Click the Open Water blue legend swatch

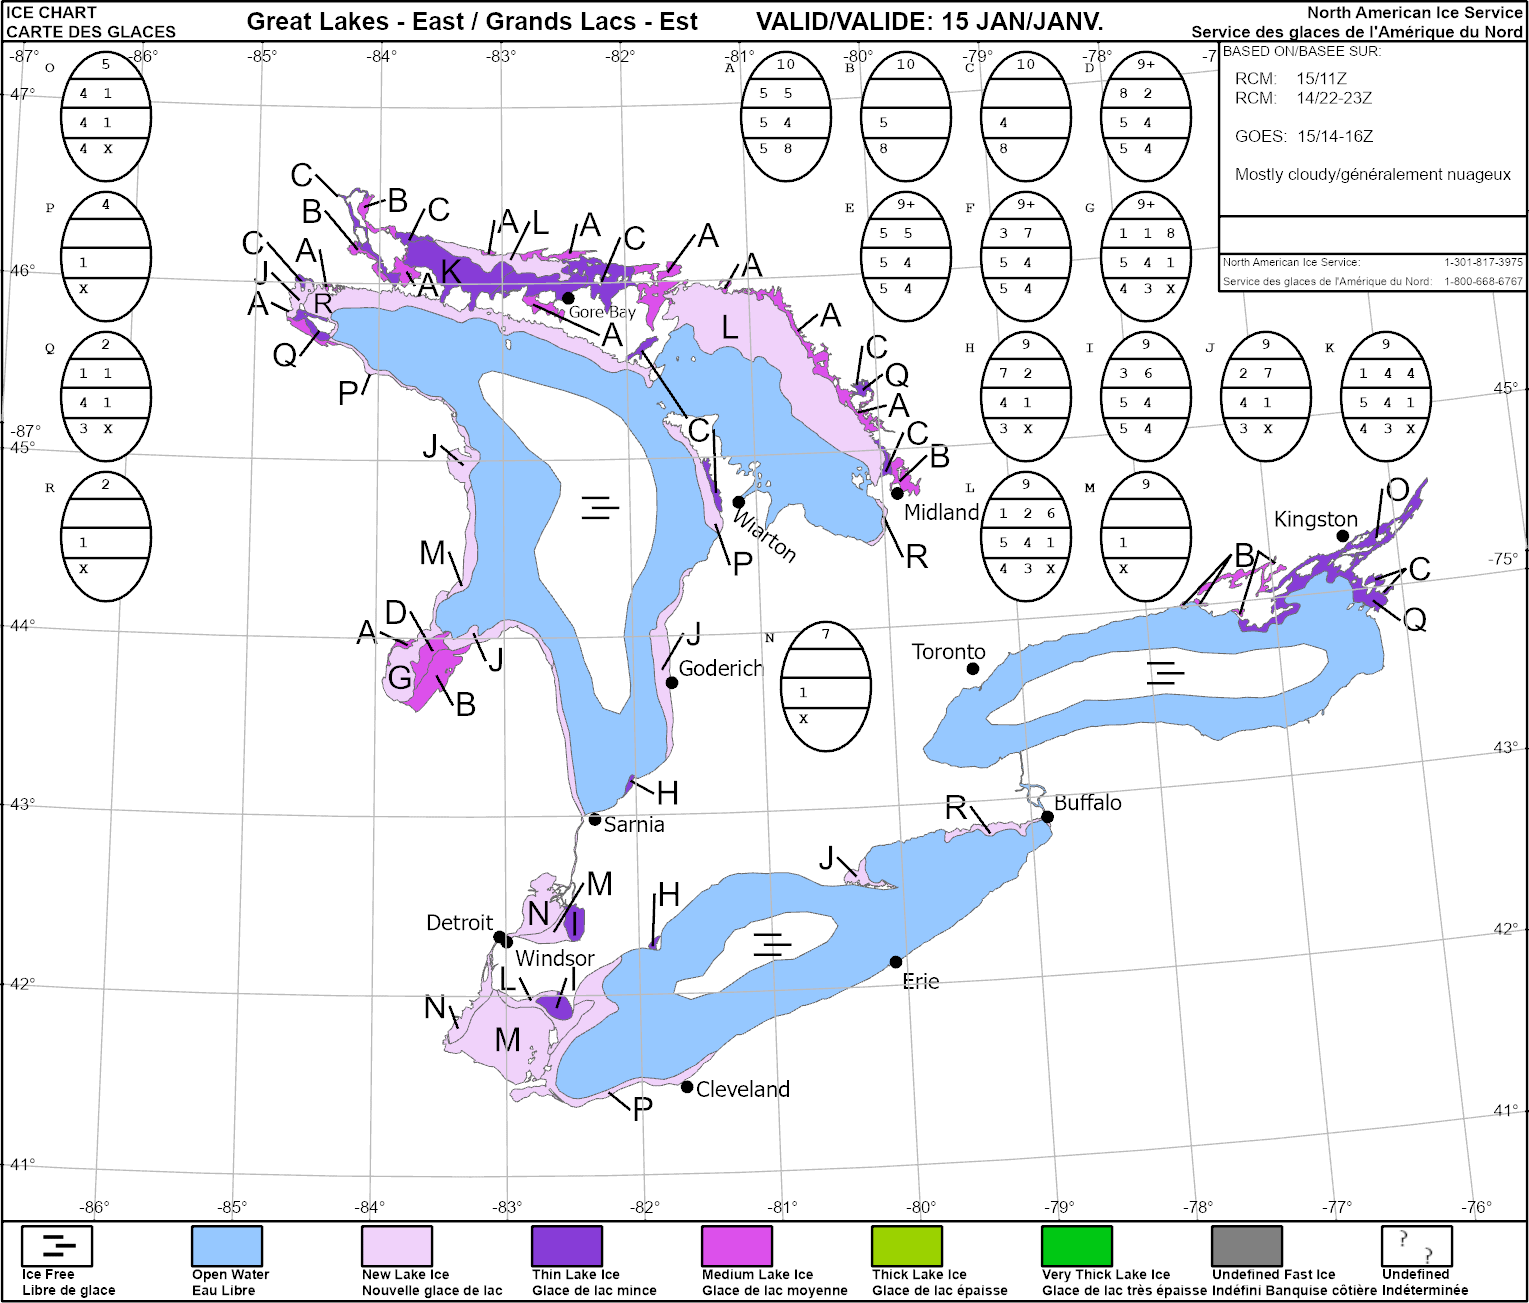pyautogui.click(x=227, y=1246)
